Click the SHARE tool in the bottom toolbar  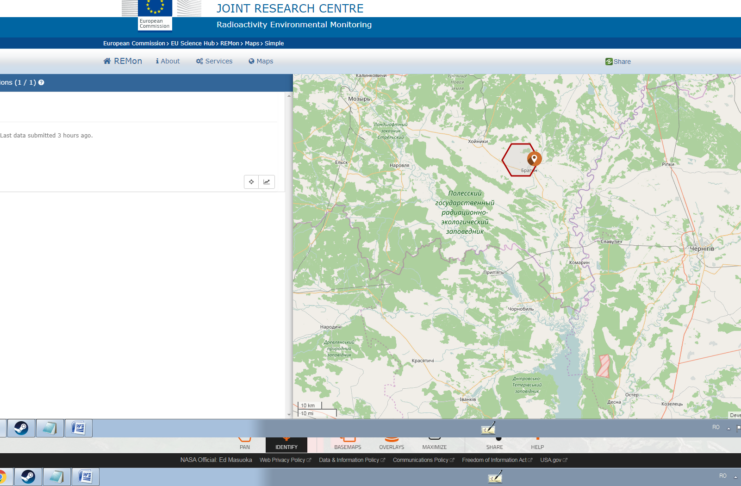tap(494, 444)
